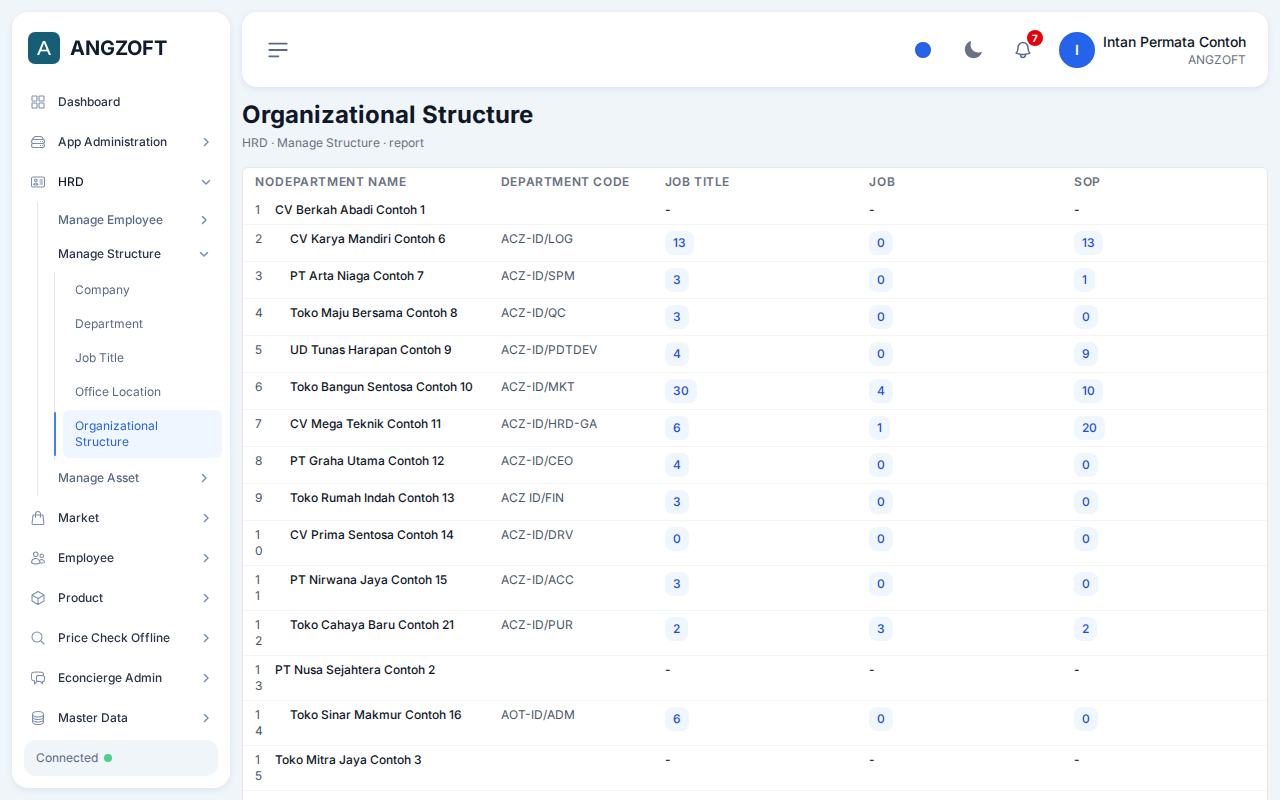
Task: Open the Dashboard menu item
Action: [121, 102]
